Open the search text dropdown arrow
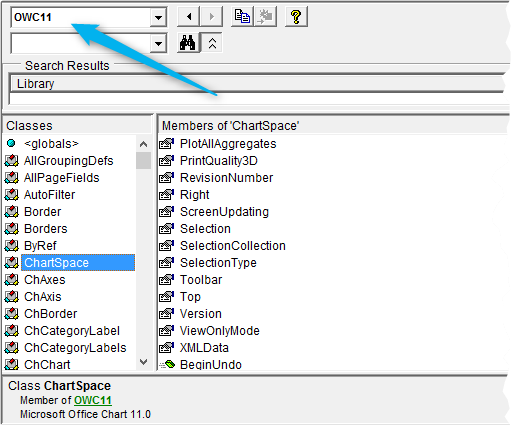Screen dimensions: 511x426 (x=158, y=43)
